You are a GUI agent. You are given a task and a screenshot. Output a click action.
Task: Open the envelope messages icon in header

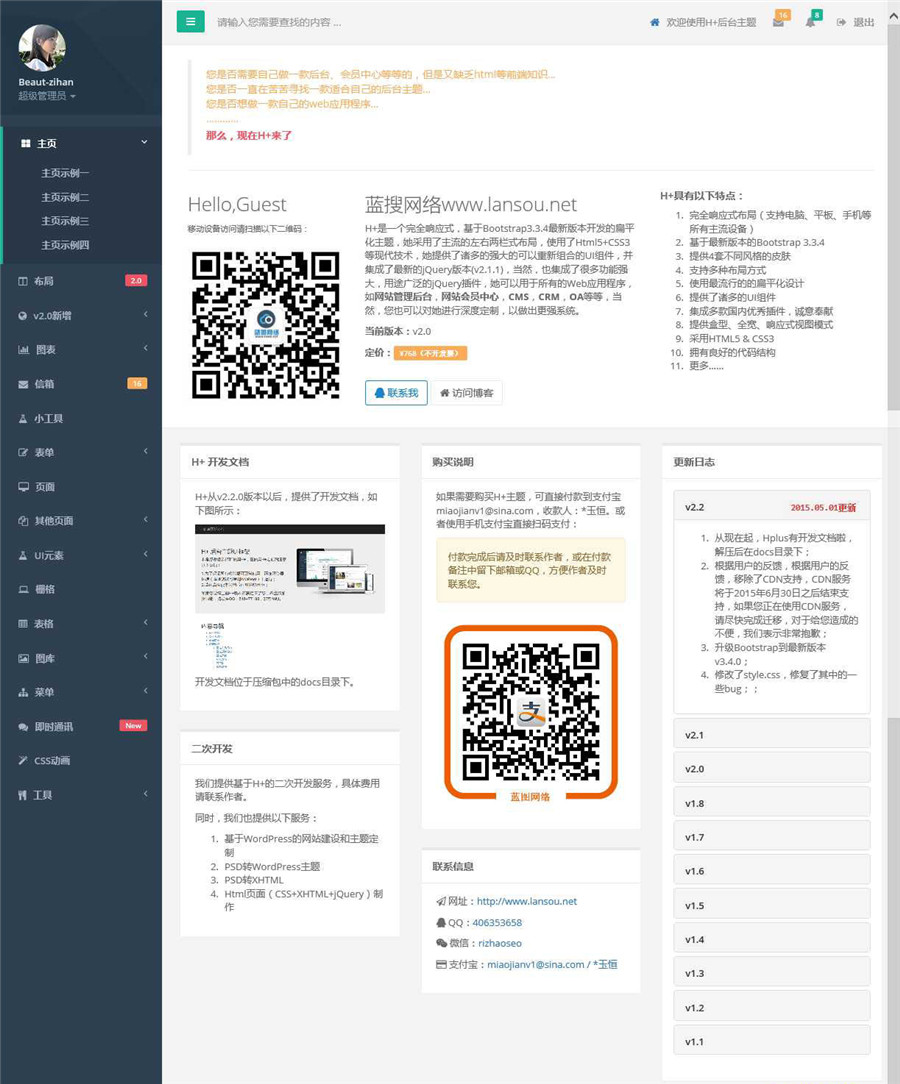[x=778, y=22]
